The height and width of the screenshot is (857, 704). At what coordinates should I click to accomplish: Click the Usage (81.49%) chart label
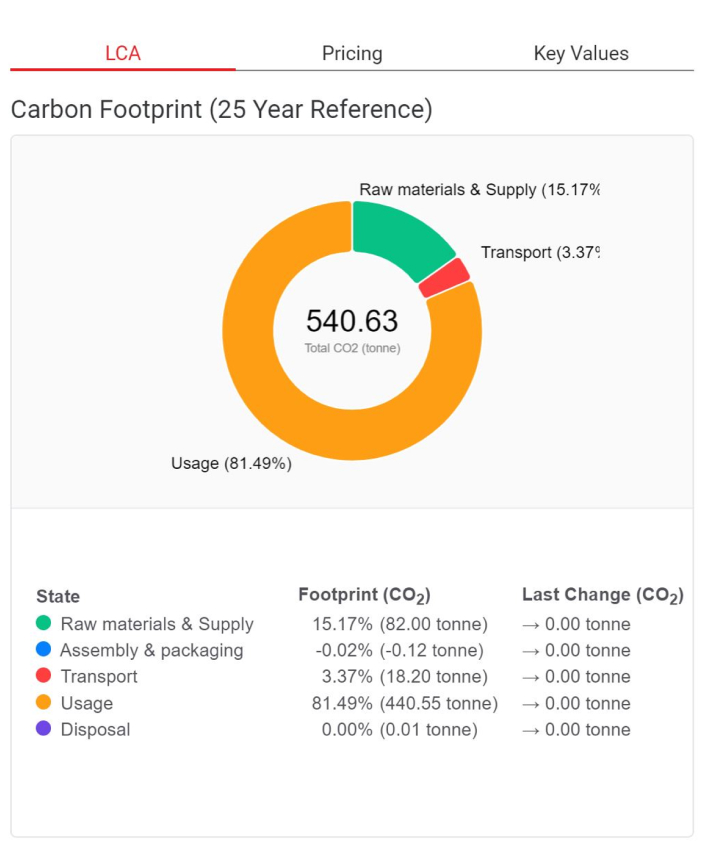[231, 463]
